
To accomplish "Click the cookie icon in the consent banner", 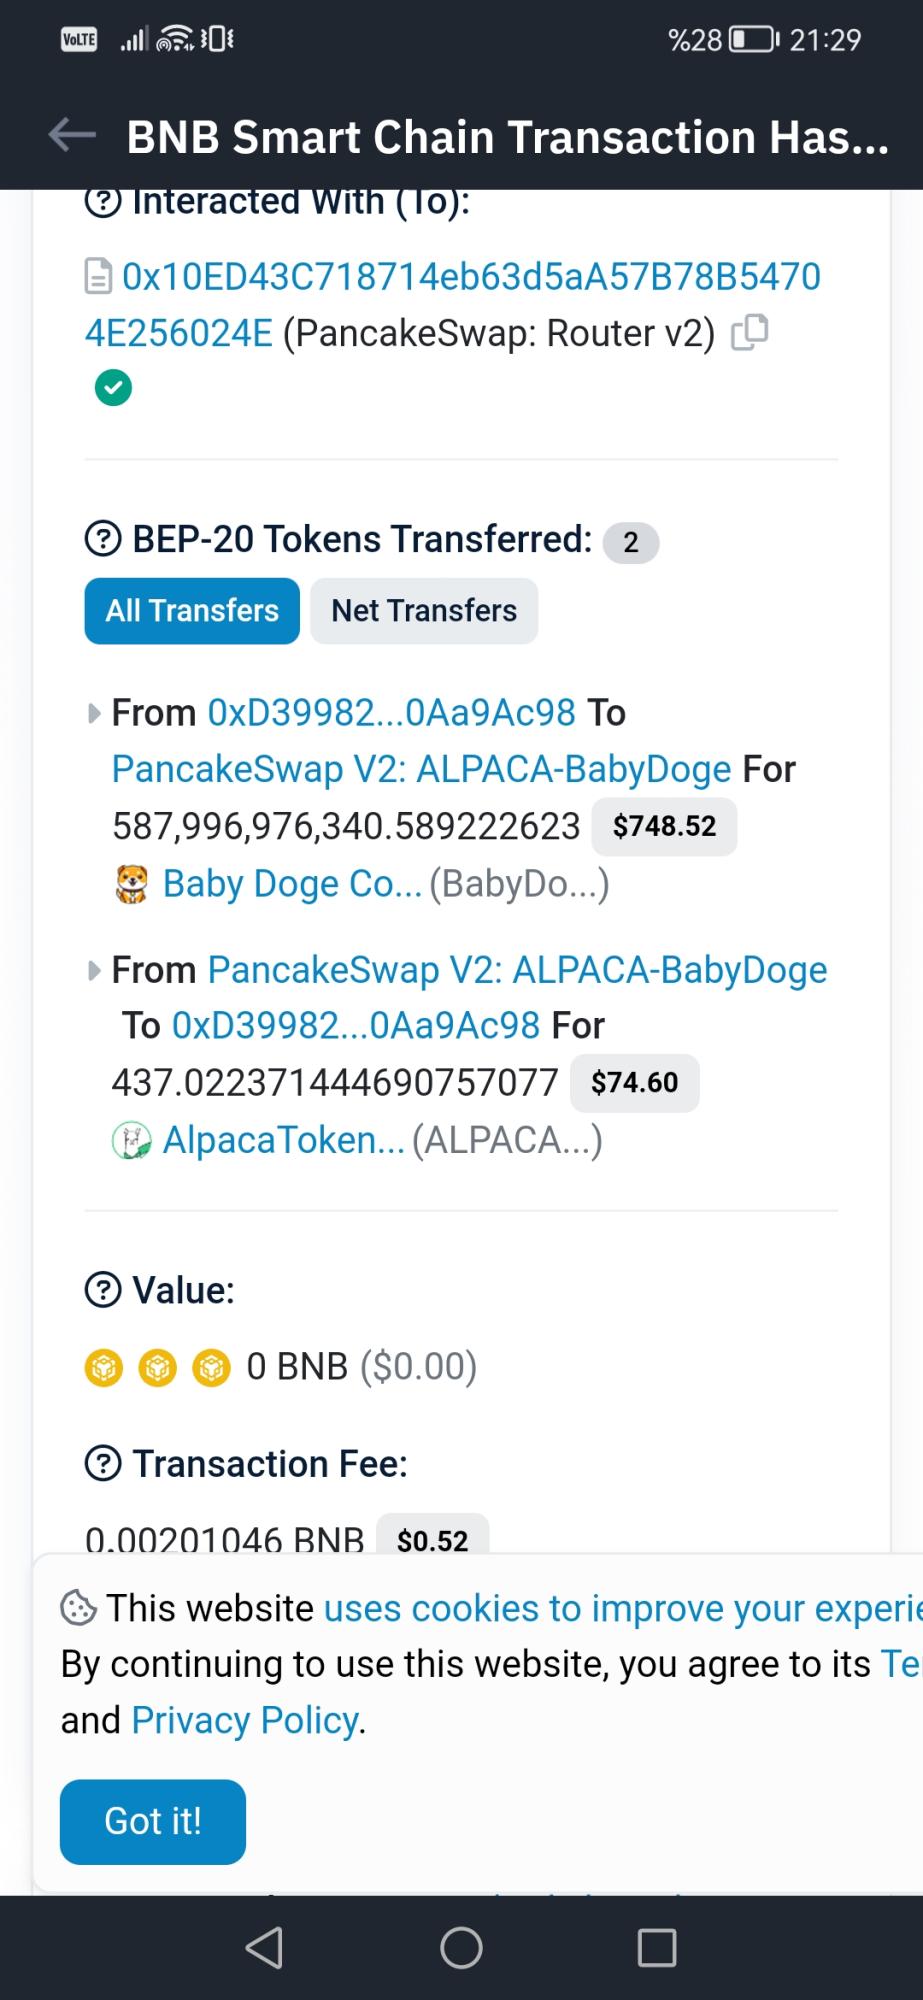I will pyautogui.click(x=76, y=1606).
